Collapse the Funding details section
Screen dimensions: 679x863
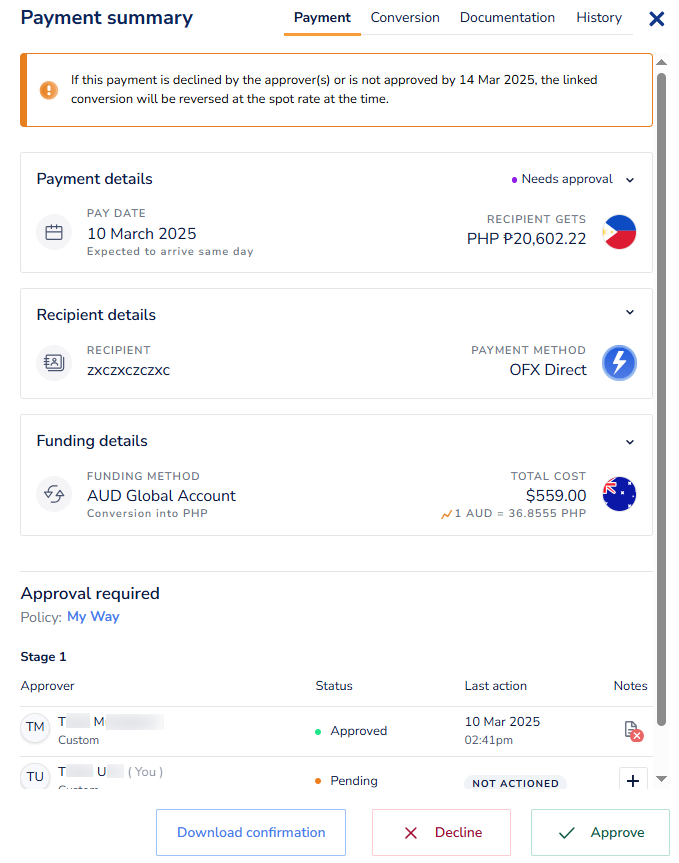630,441
